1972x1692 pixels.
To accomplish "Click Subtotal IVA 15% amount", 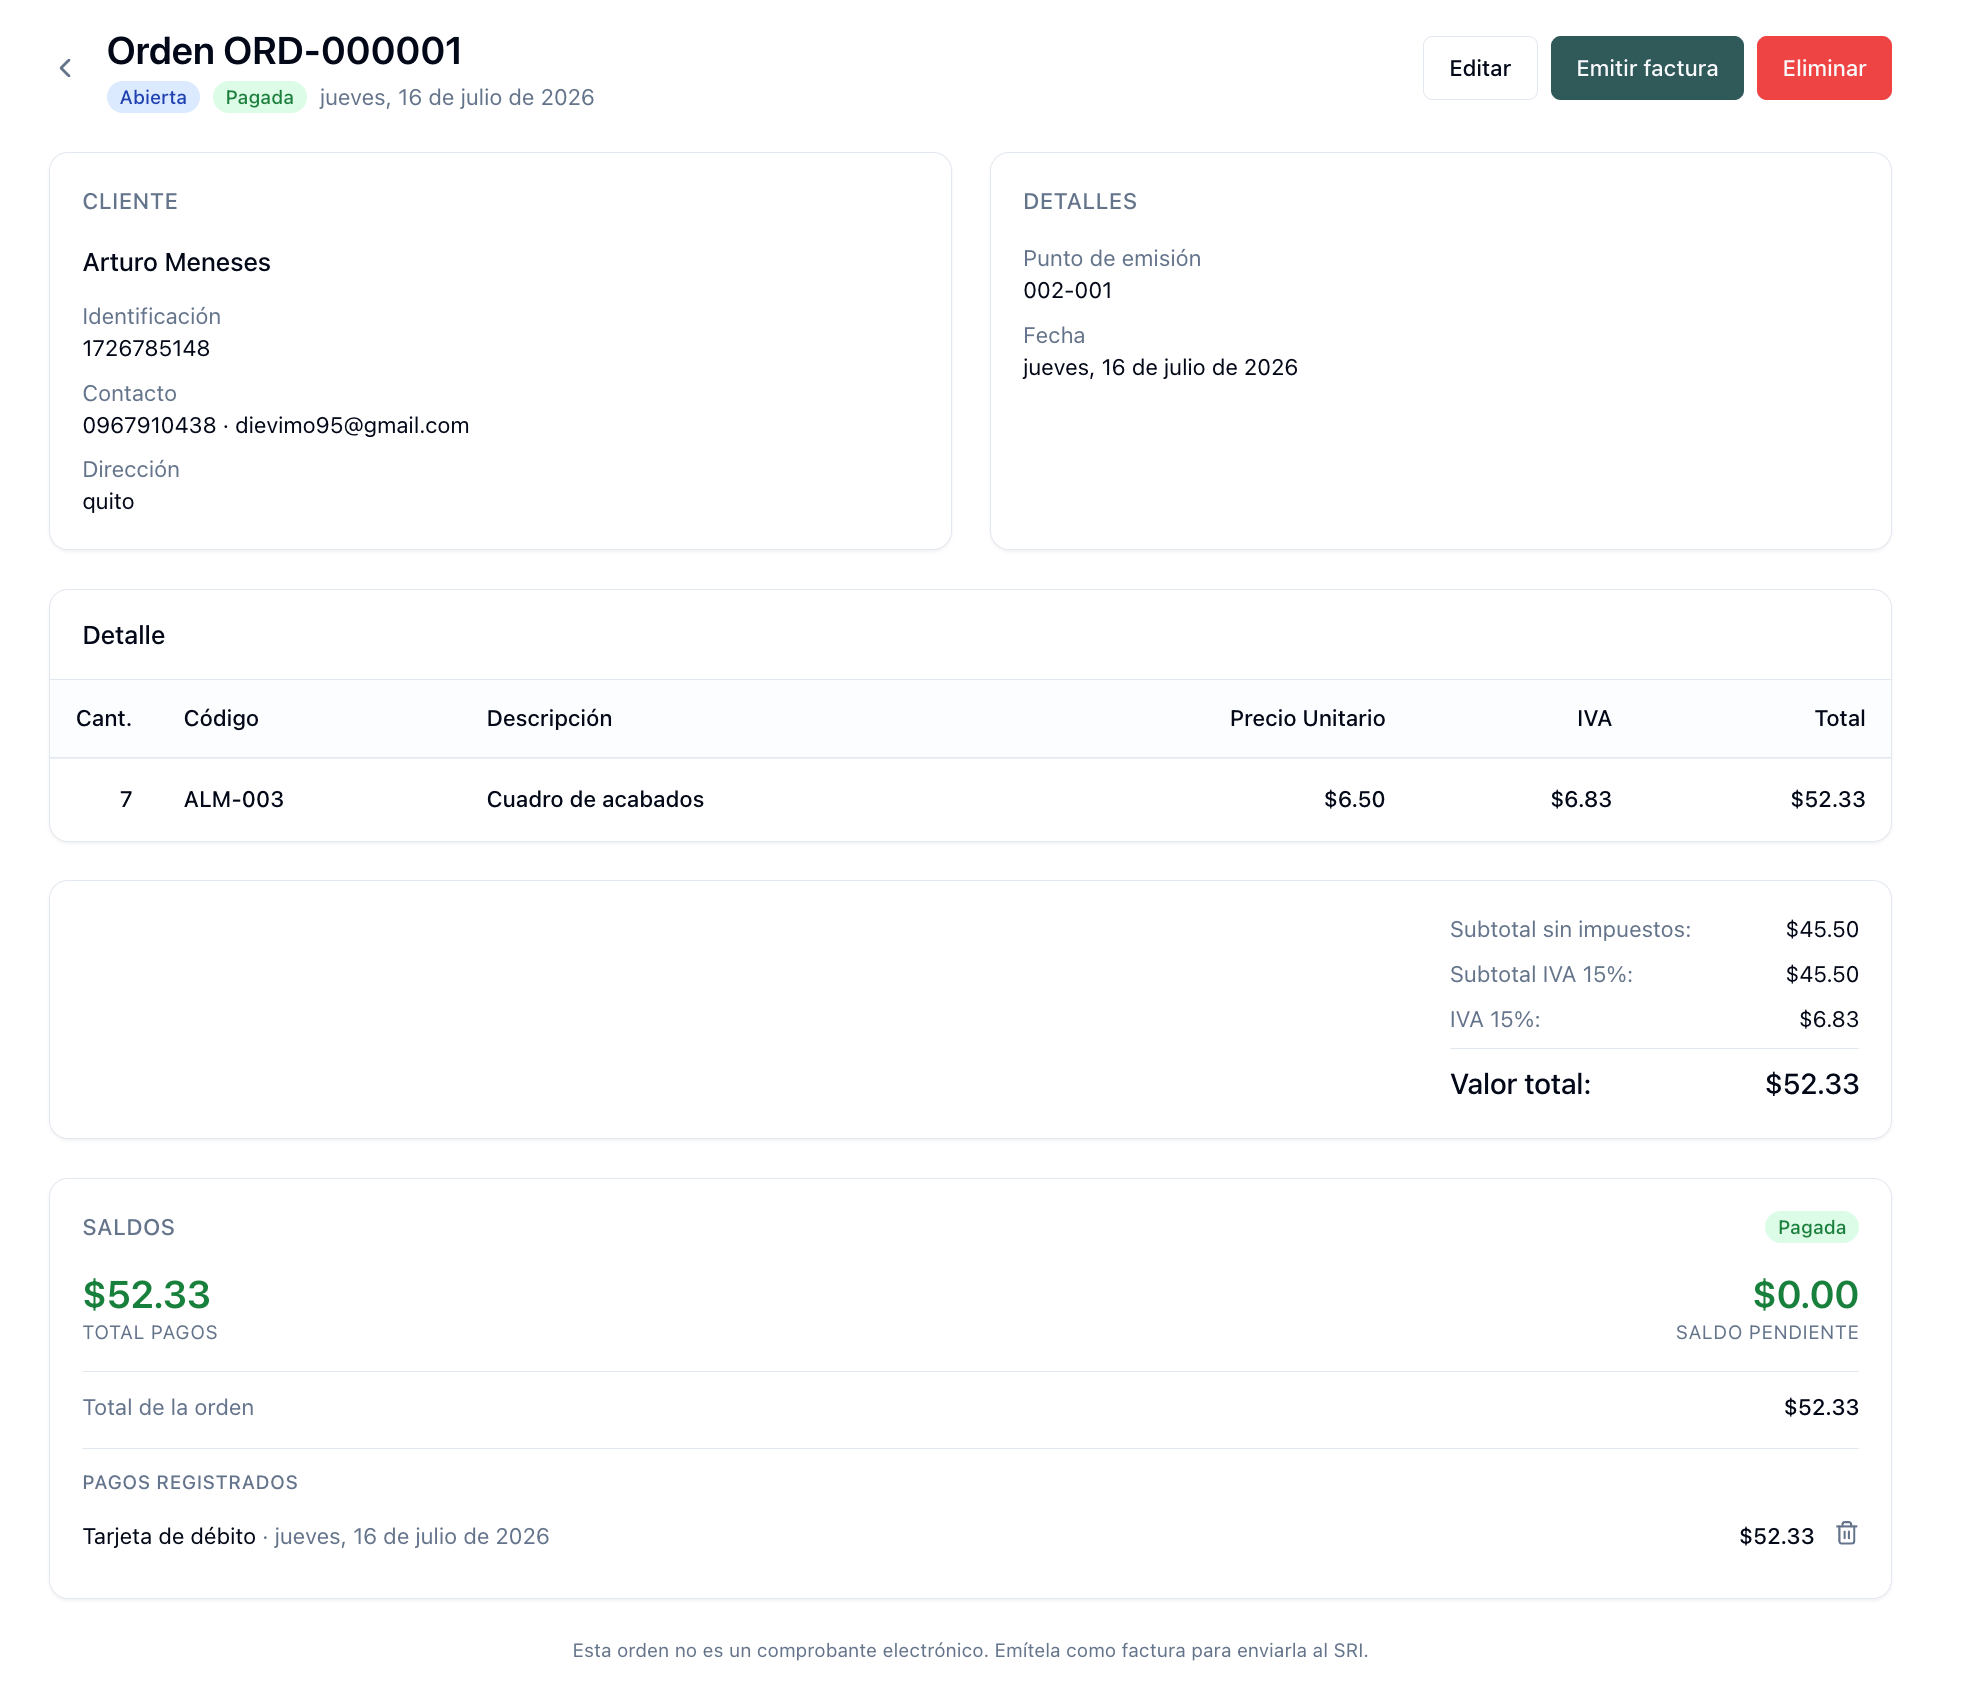I will [1822, 974].
